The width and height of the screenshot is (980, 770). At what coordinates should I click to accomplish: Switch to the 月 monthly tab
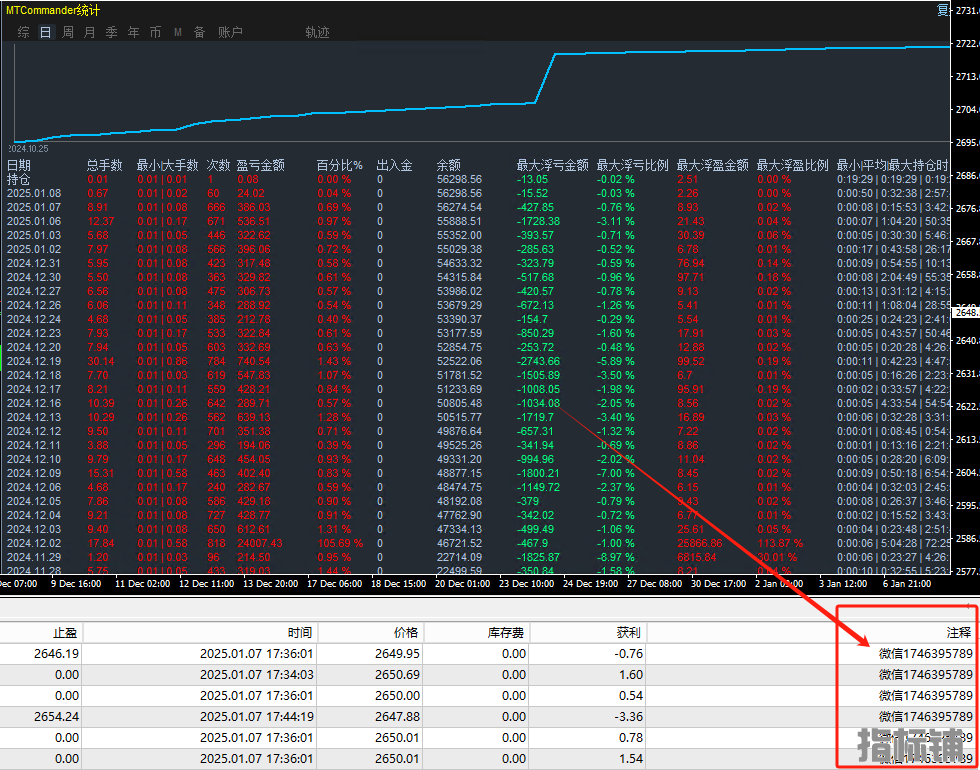point(89,32)
